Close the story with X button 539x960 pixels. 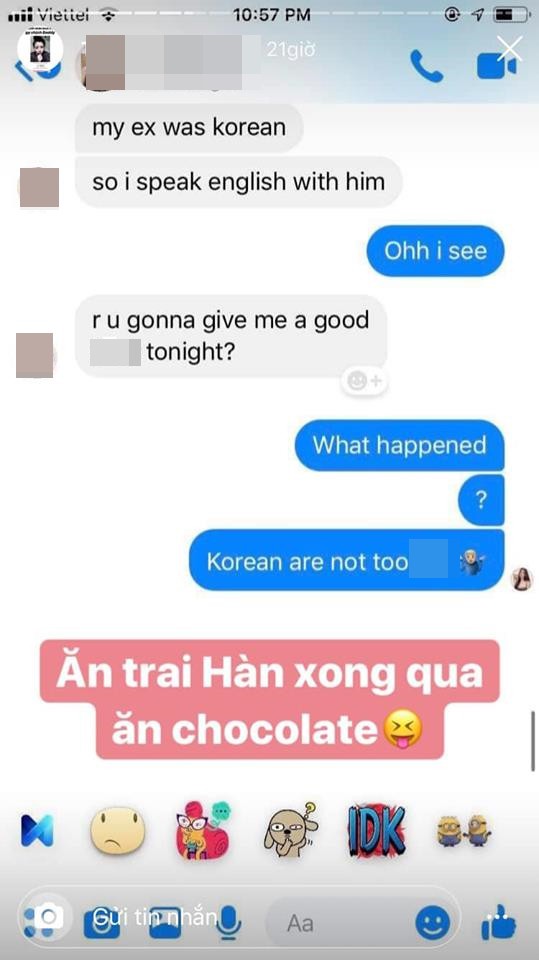point(510,48)
